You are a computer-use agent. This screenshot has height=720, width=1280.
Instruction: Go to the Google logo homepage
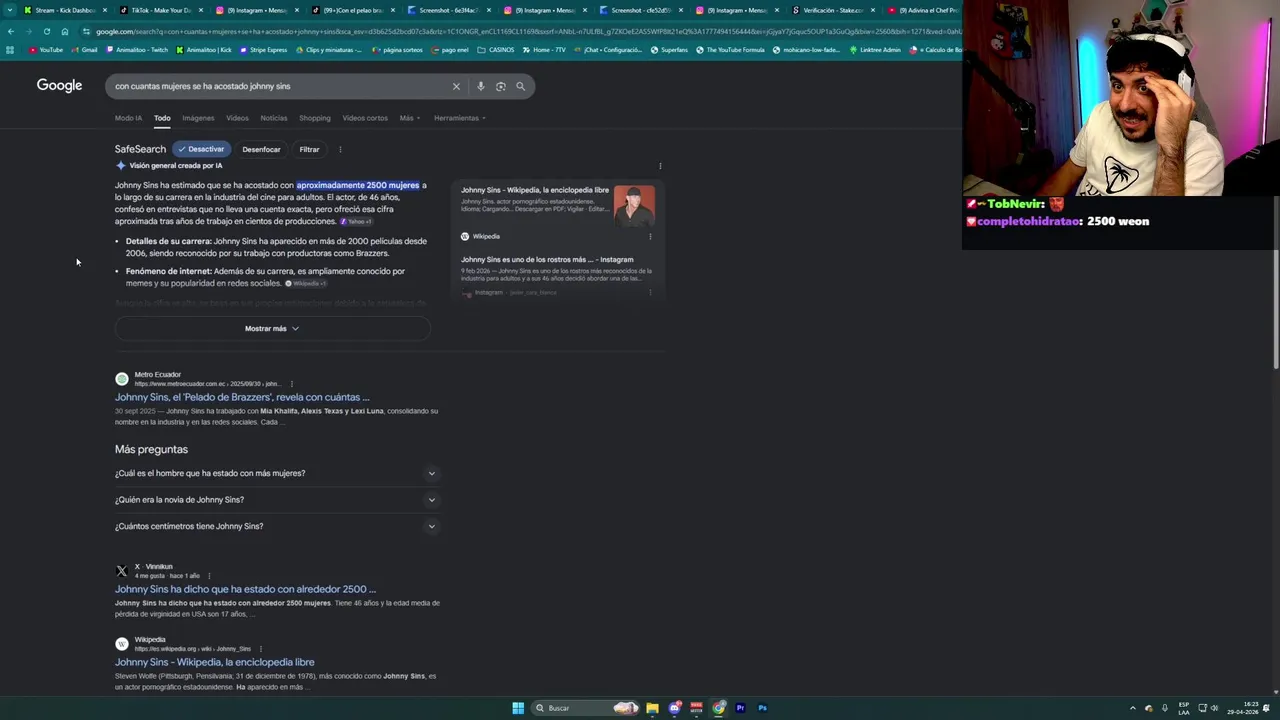60,85
